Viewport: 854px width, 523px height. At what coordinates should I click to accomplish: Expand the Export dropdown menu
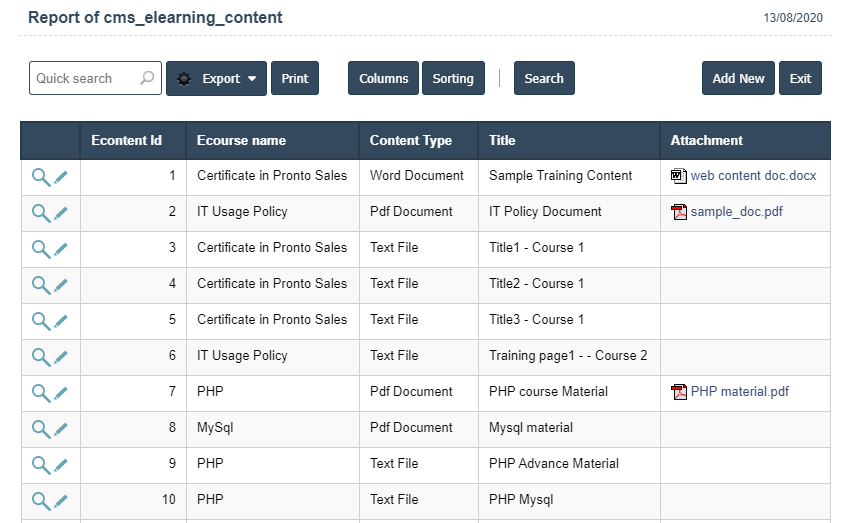pyautogui.click(x=216, y=79)
